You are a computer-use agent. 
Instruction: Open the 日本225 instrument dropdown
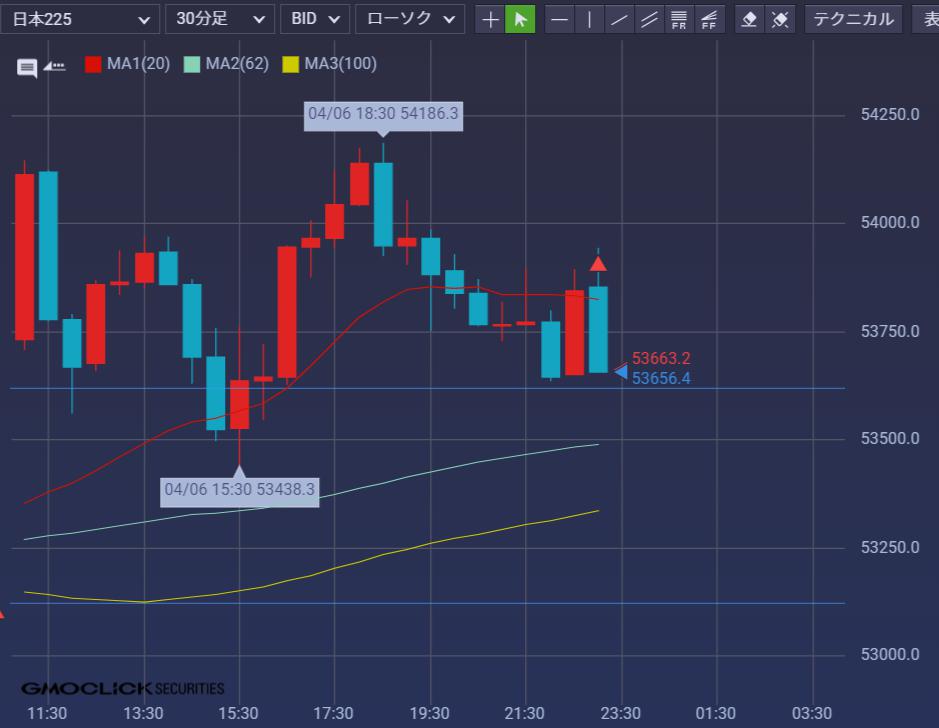tap(80, 19)
